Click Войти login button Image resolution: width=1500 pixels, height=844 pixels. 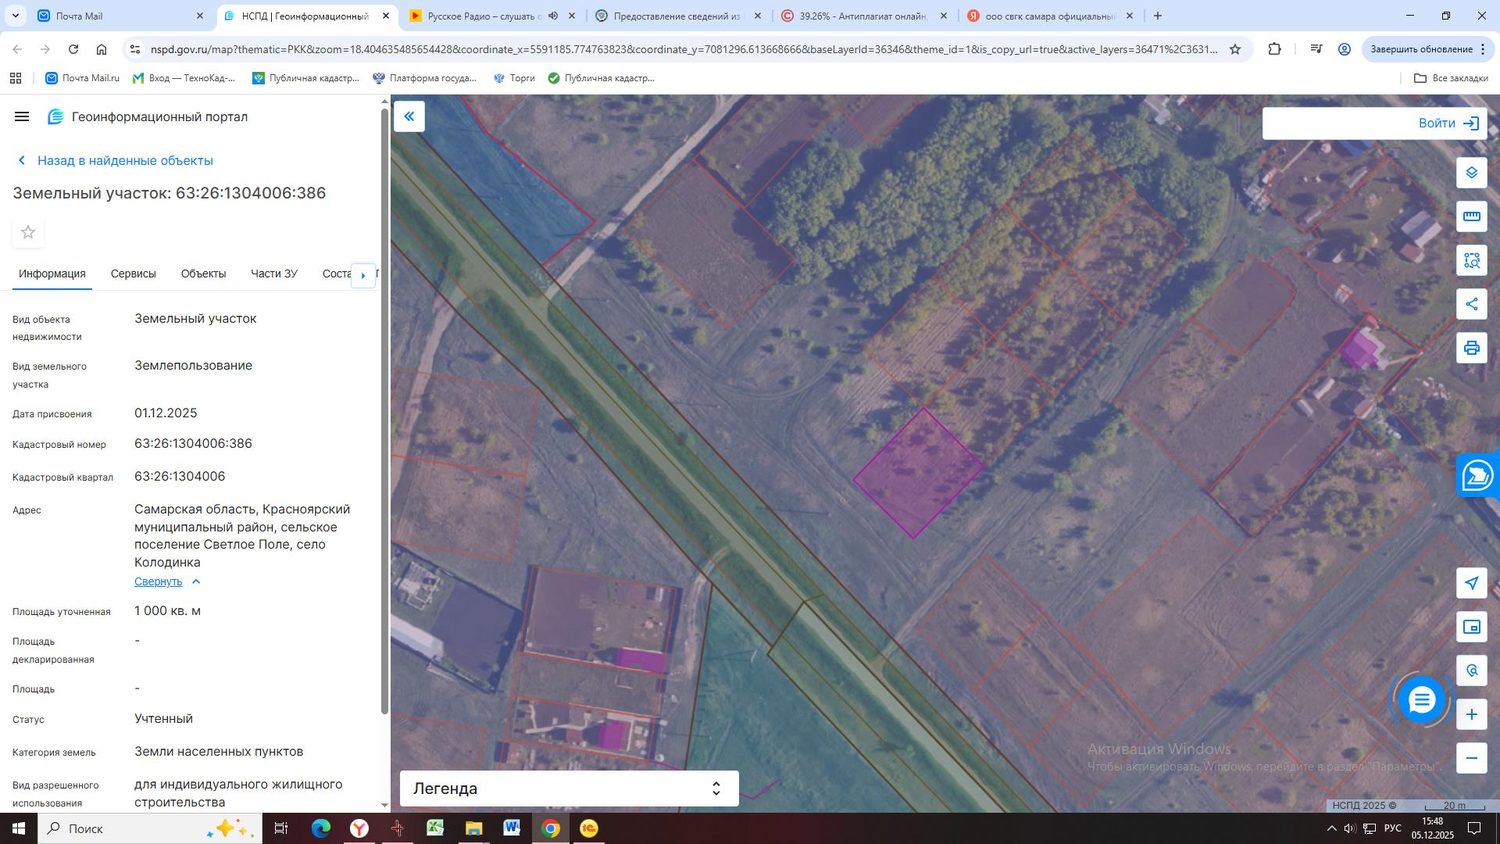[1448, 123]
